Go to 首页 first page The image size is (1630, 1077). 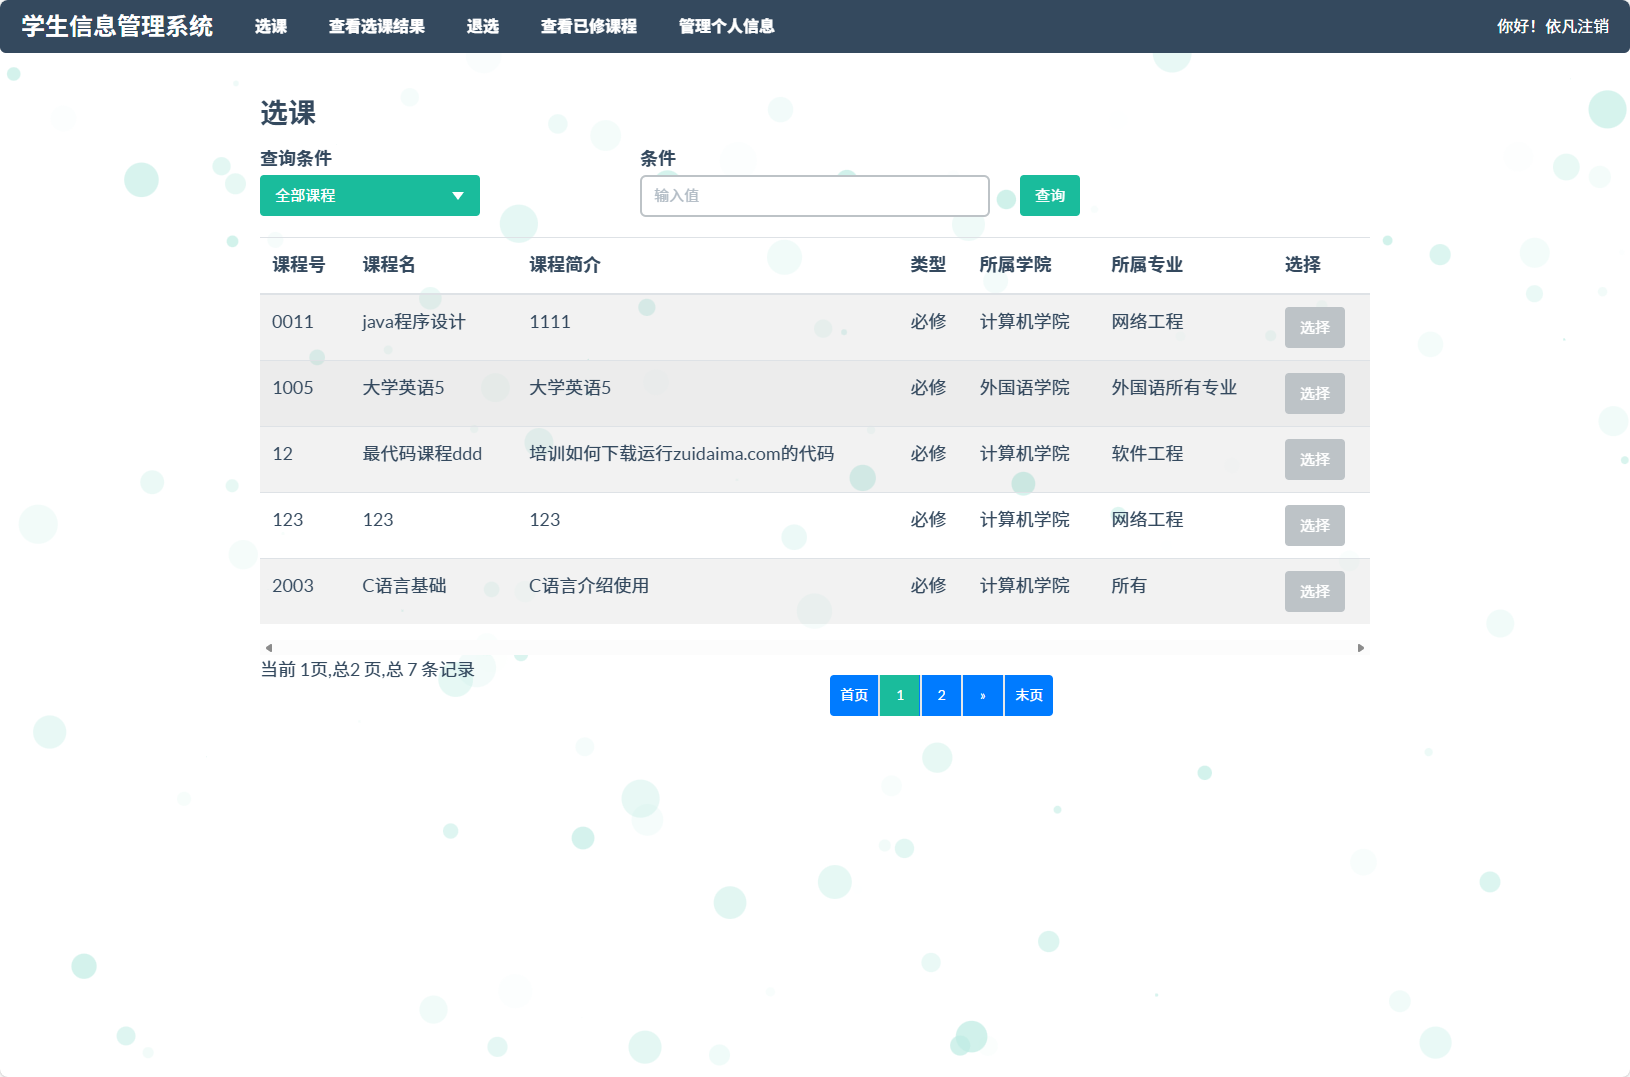853,695
